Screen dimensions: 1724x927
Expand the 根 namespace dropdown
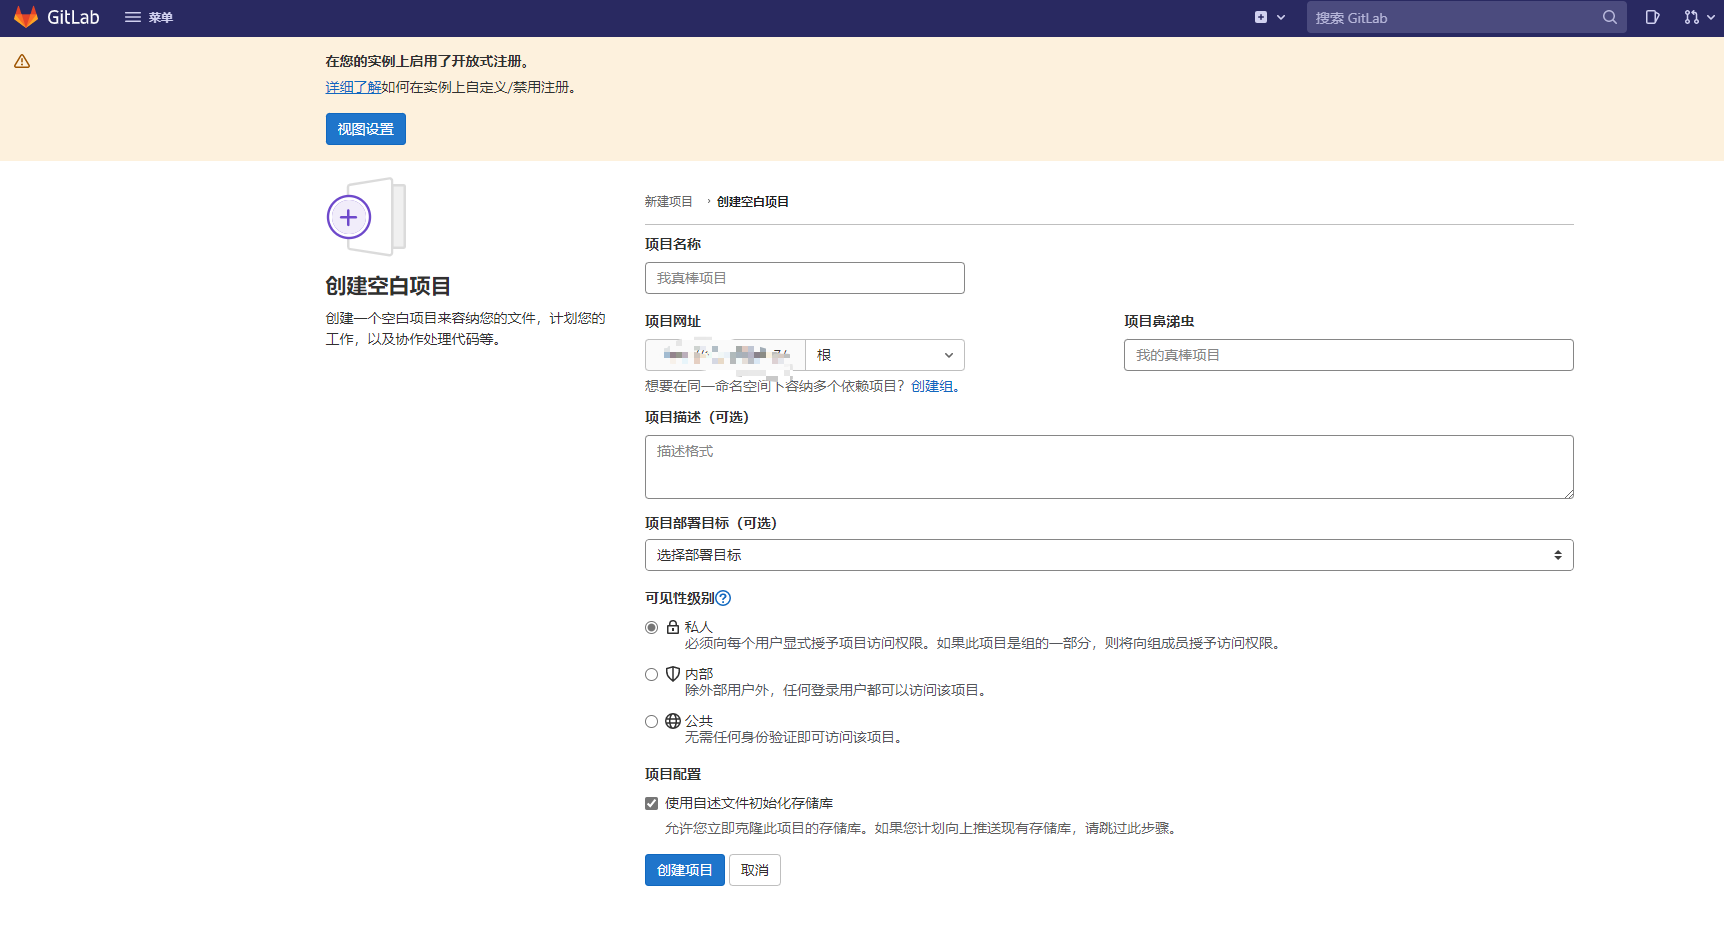pos(884,355)
